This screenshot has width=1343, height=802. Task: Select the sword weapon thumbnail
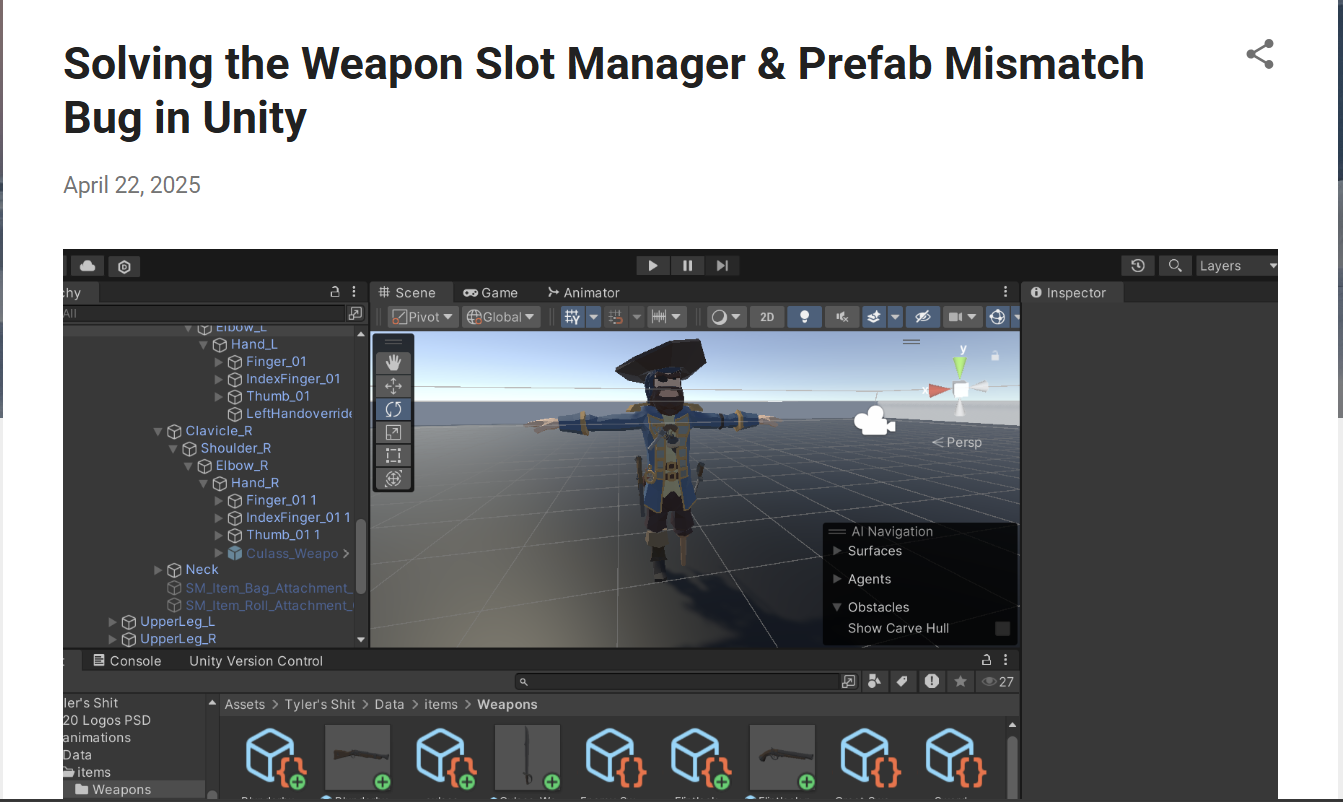(x=527, y=758)
